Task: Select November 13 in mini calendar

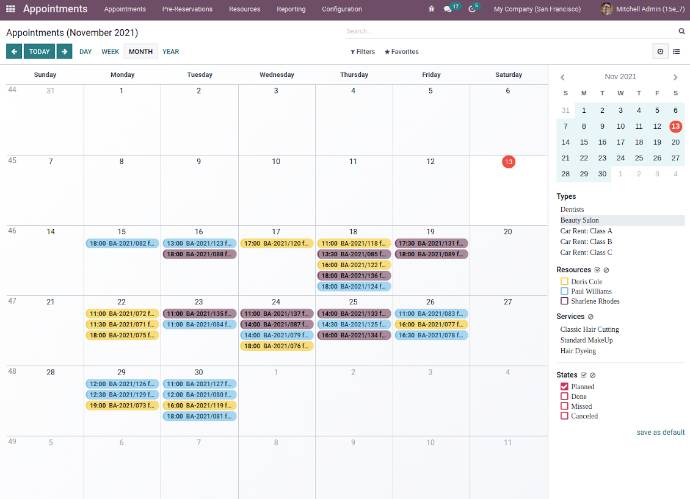Action: point(675,126)
